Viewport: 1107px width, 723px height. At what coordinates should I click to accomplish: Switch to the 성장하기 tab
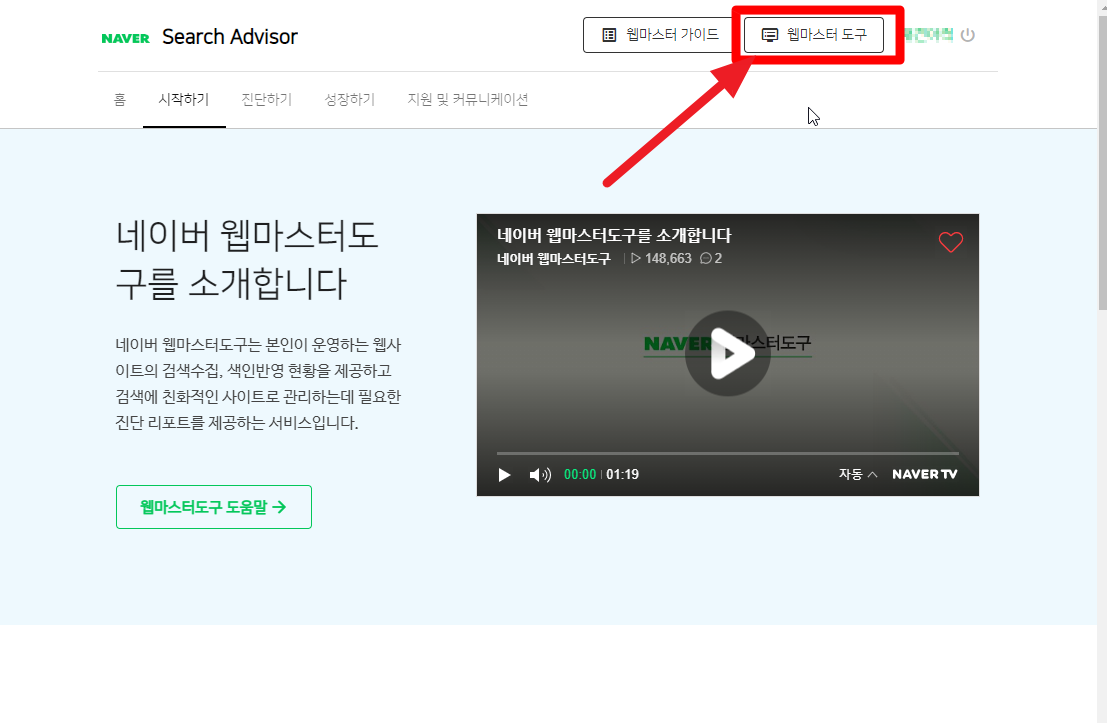pyautogui.click(x=350, y=100)
